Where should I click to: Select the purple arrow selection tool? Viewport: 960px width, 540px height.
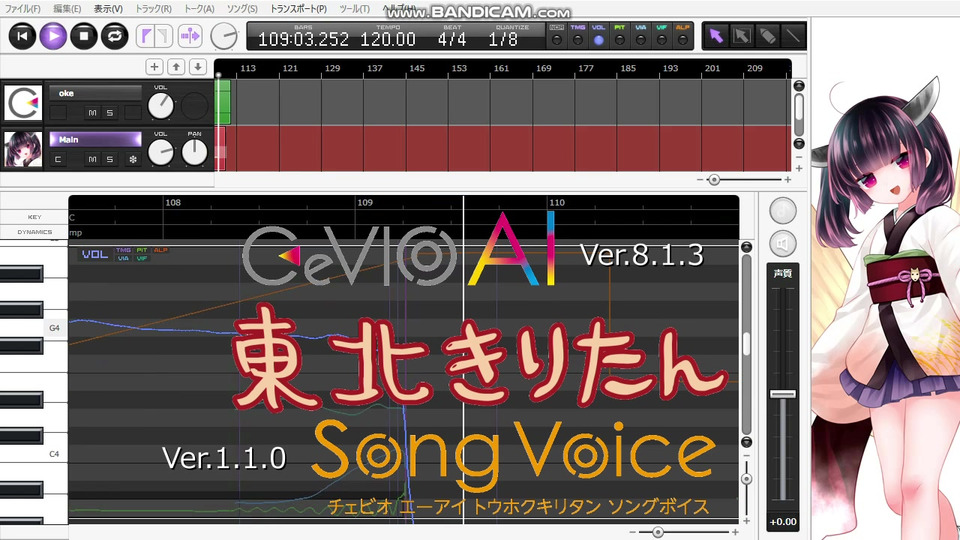point(716,36)
